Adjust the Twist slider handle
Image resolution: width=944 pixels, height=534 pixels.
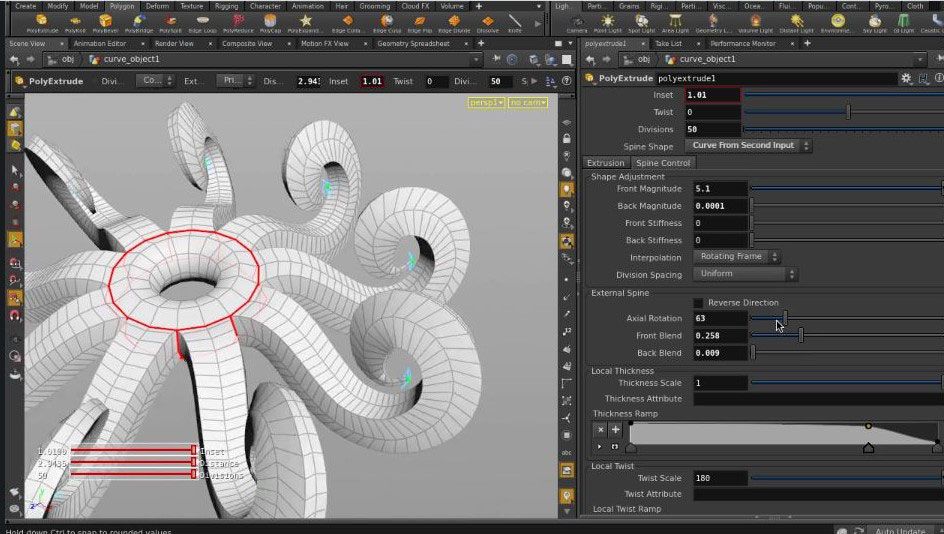(x=848, y=112)
